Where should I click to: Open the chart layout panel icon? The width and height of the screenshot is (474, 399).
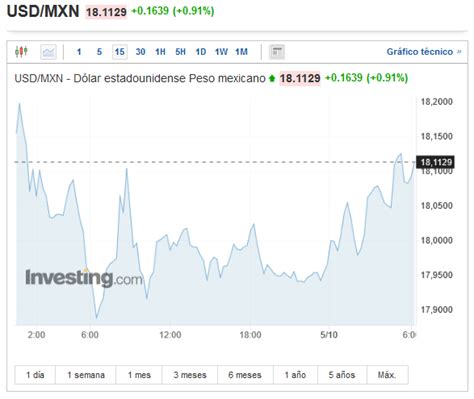(x=277, y=52)
